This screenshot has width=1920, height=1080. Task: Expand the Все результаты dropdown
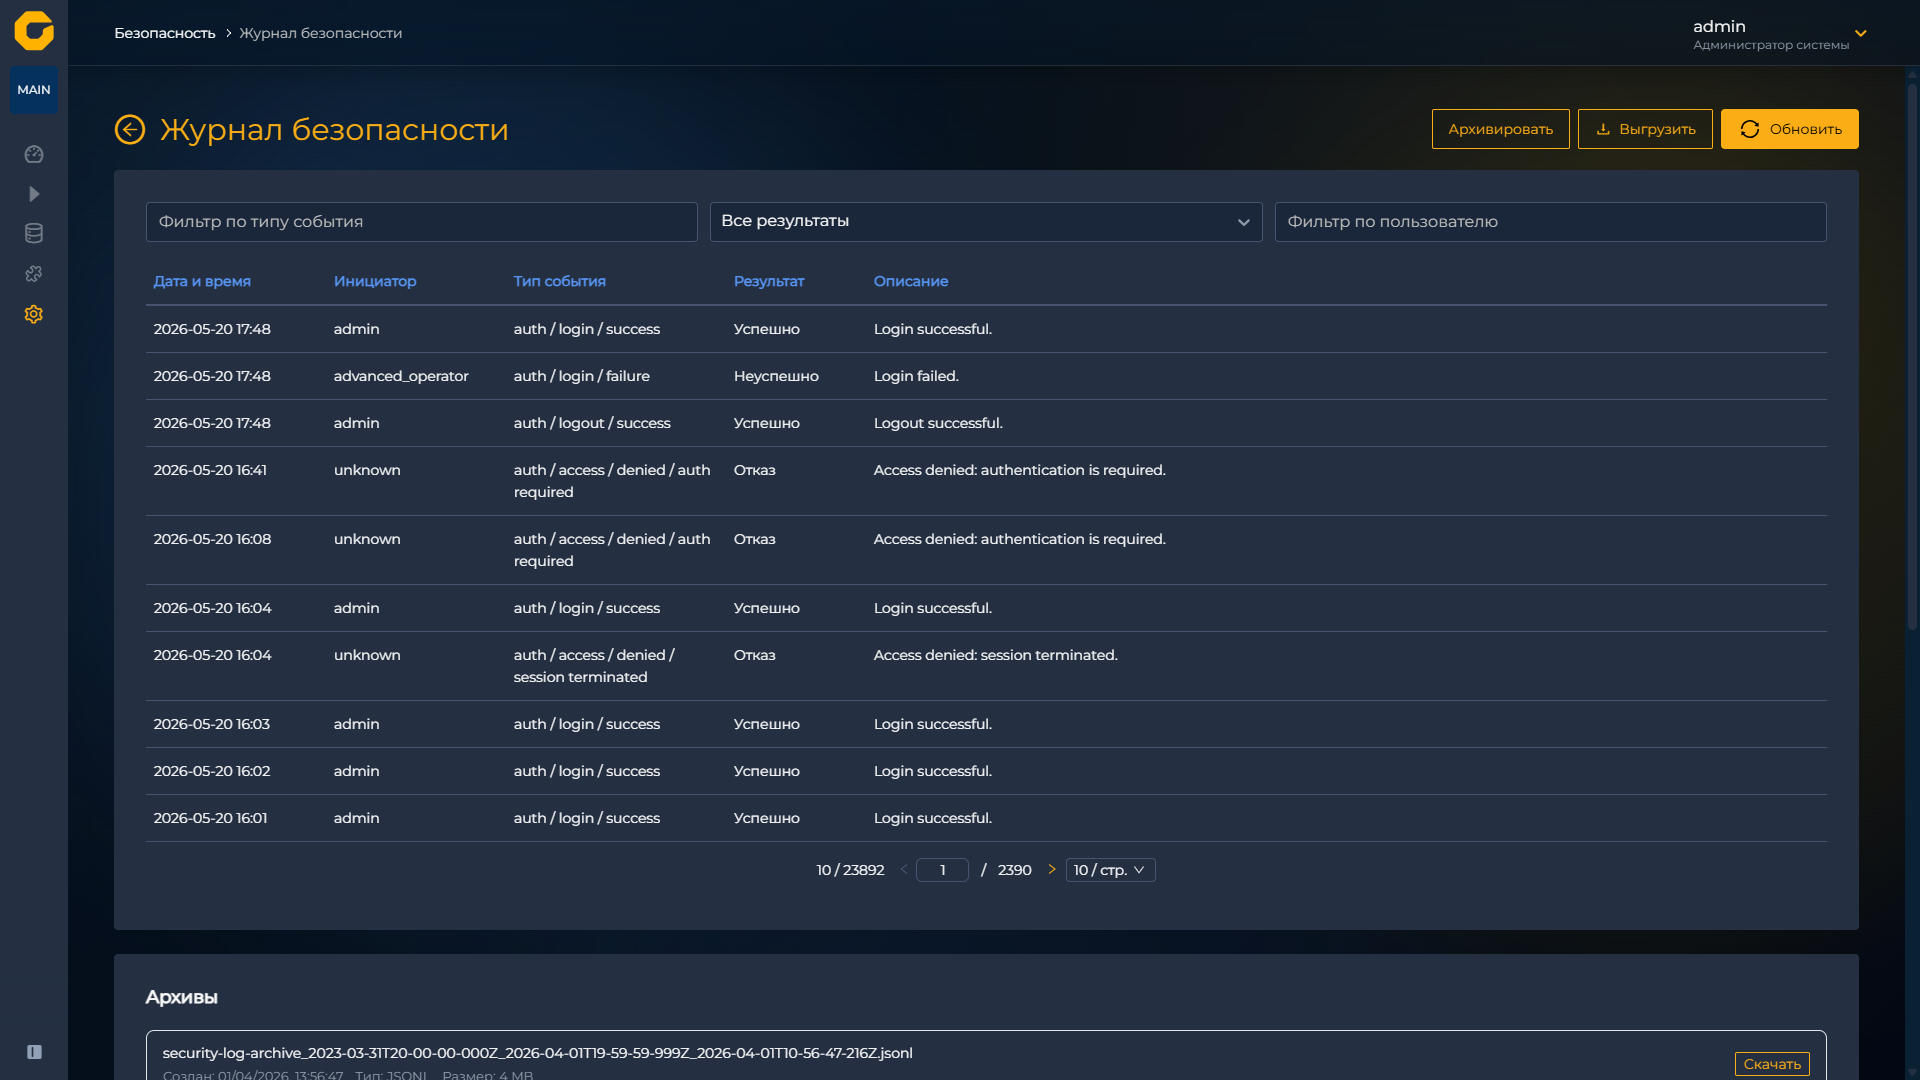tap(986, 222)
